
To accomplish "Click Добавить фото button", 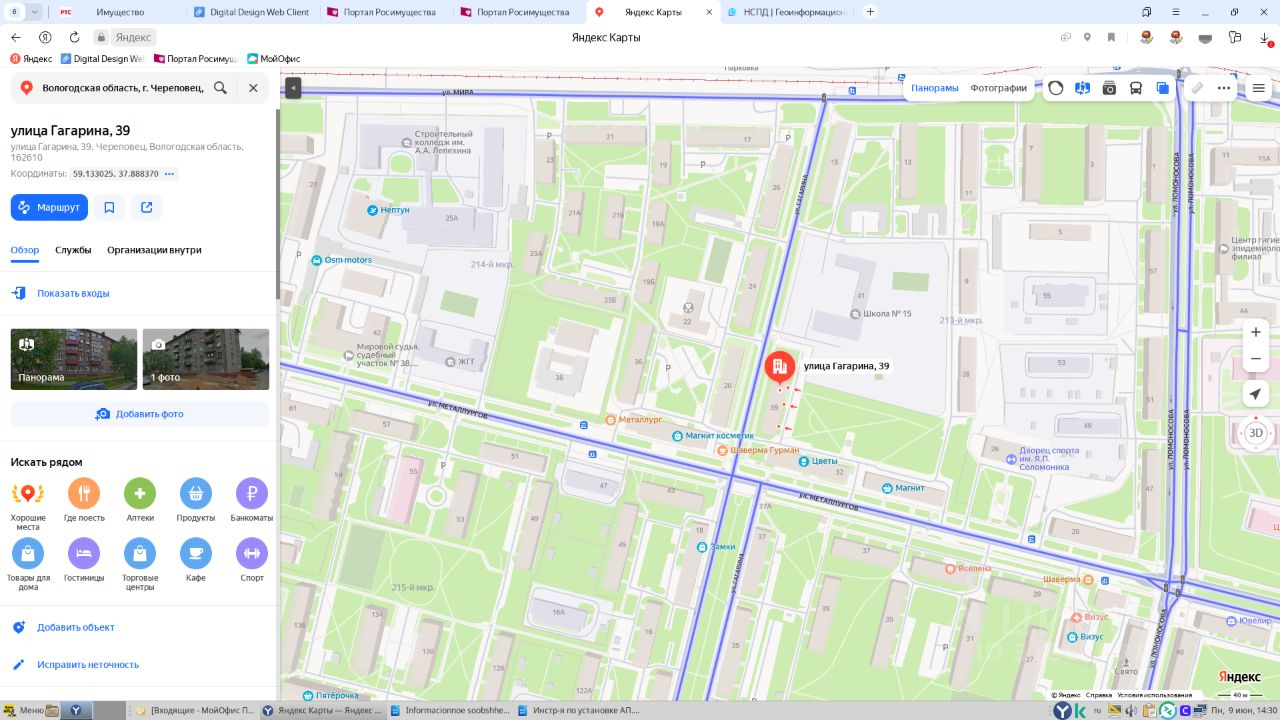I will click(x=140, y=414).
